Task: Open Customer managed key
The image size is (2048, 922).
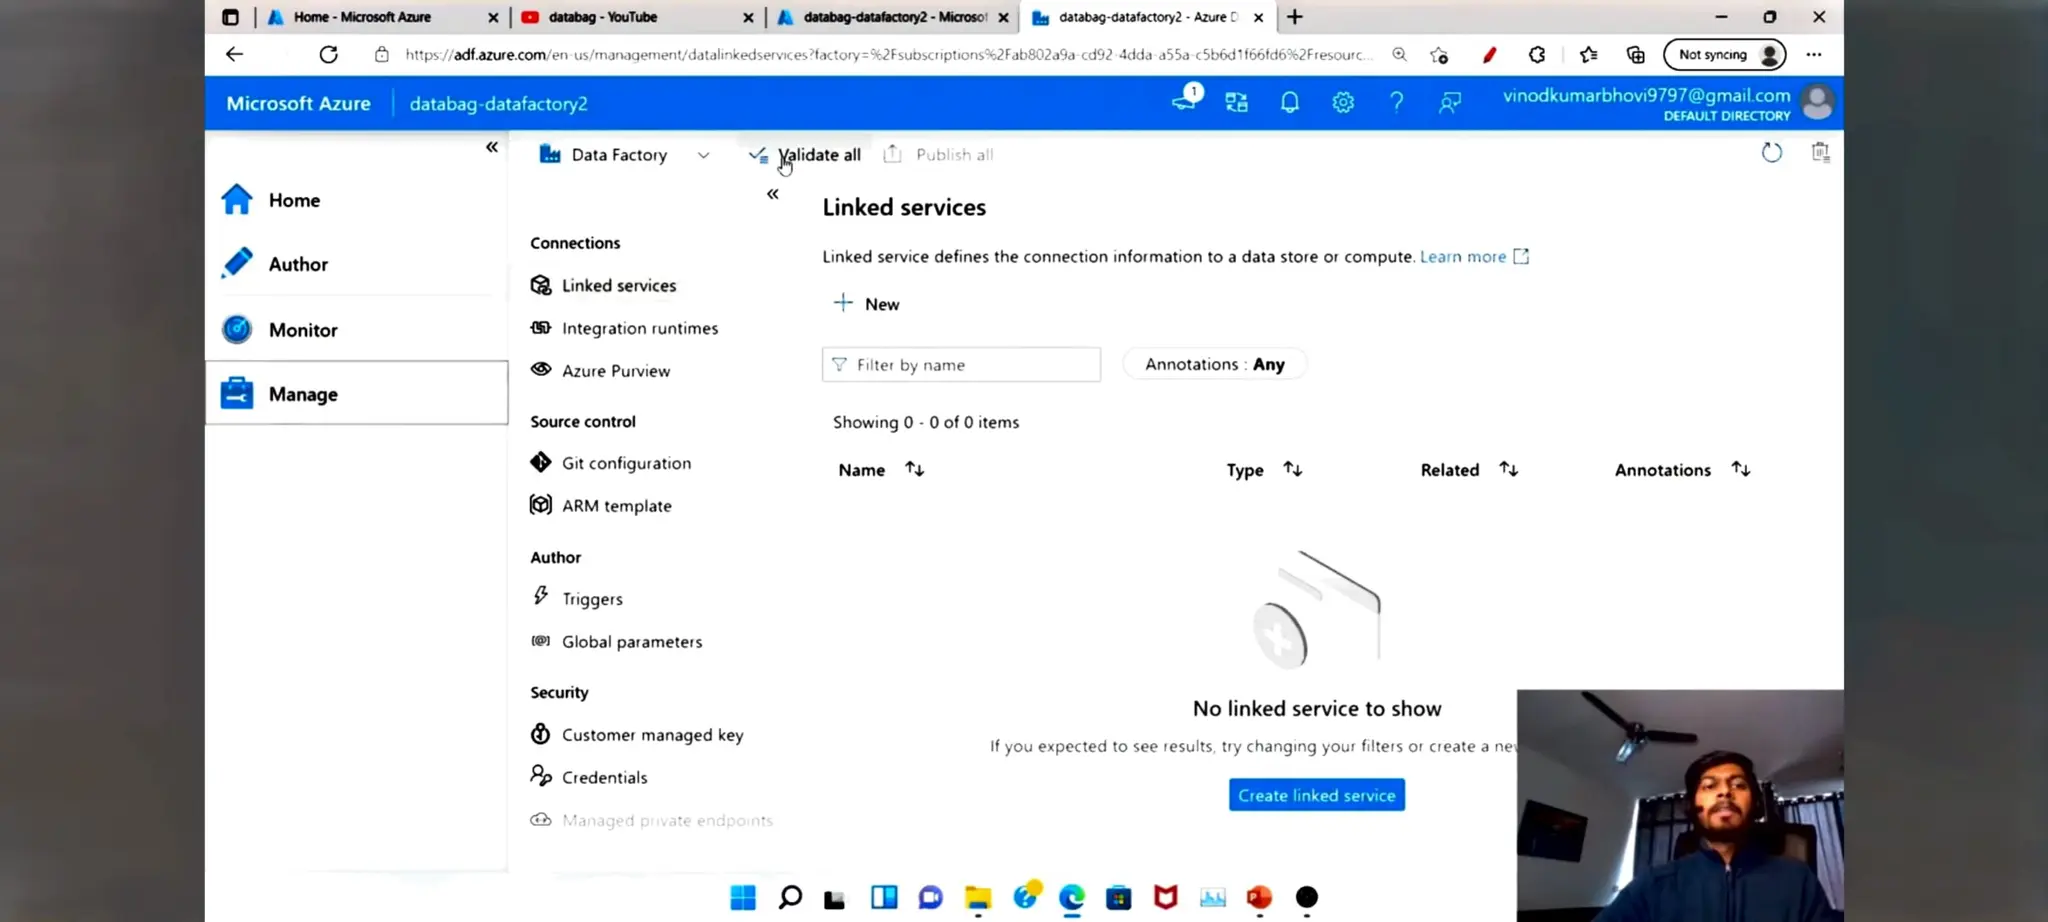Action: point(637,735)
